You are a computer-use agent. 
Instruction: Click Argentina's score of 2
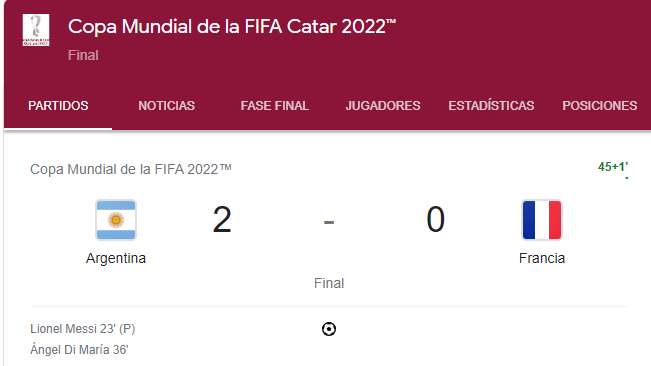[x=222, y=220]
